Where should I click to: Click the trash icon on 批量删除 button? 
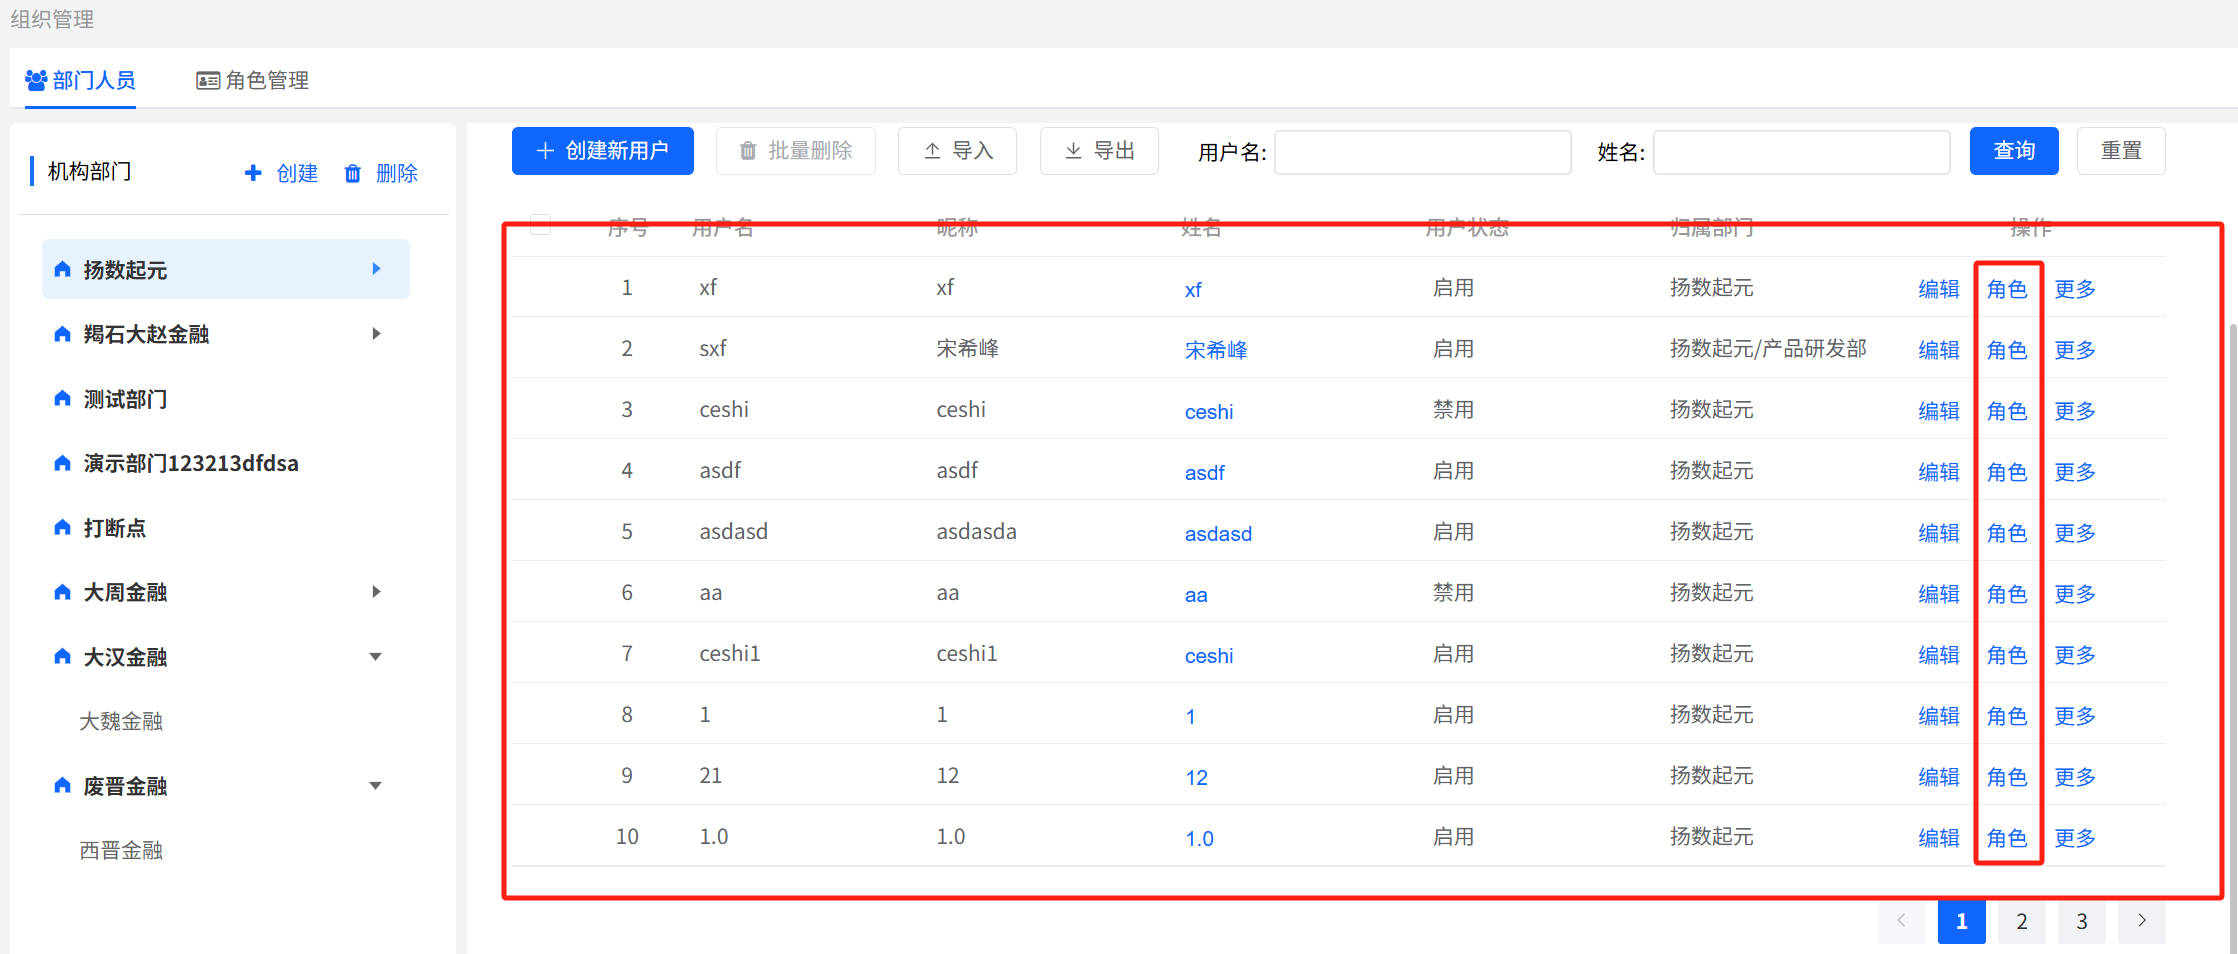click(x=748, y=151)
